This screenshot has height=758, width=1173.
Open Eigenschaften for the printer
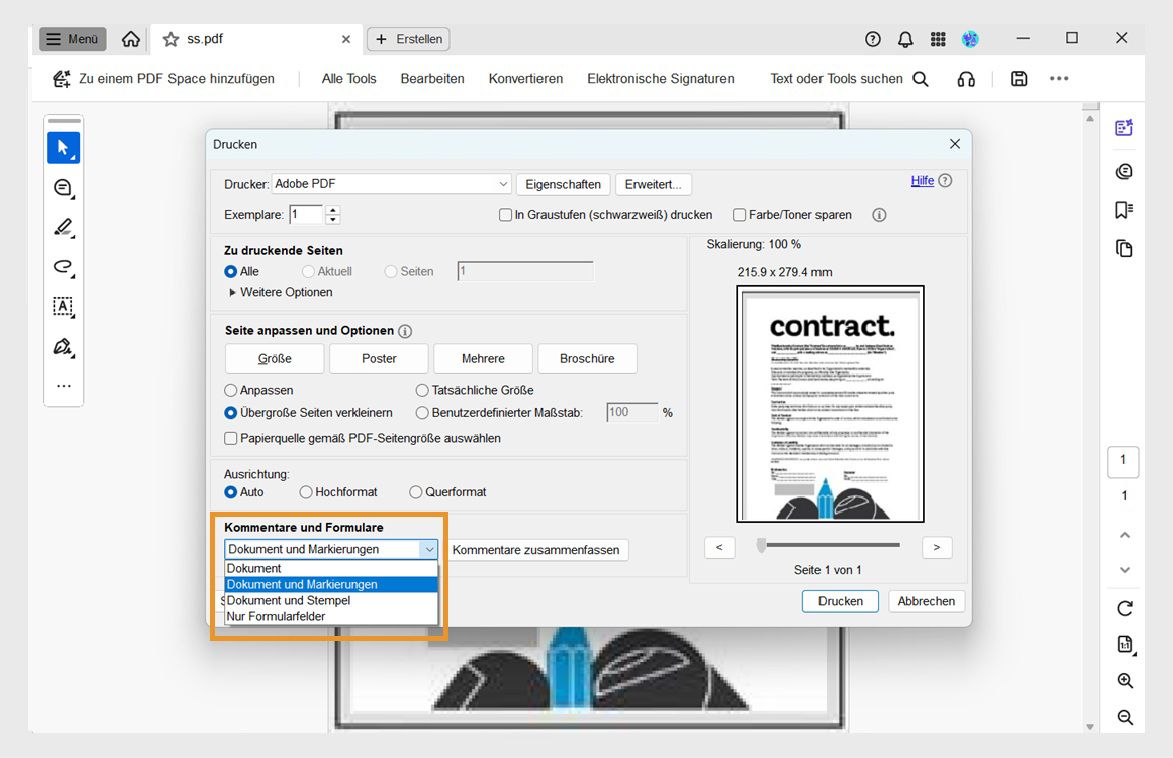(x=563, y=184)
